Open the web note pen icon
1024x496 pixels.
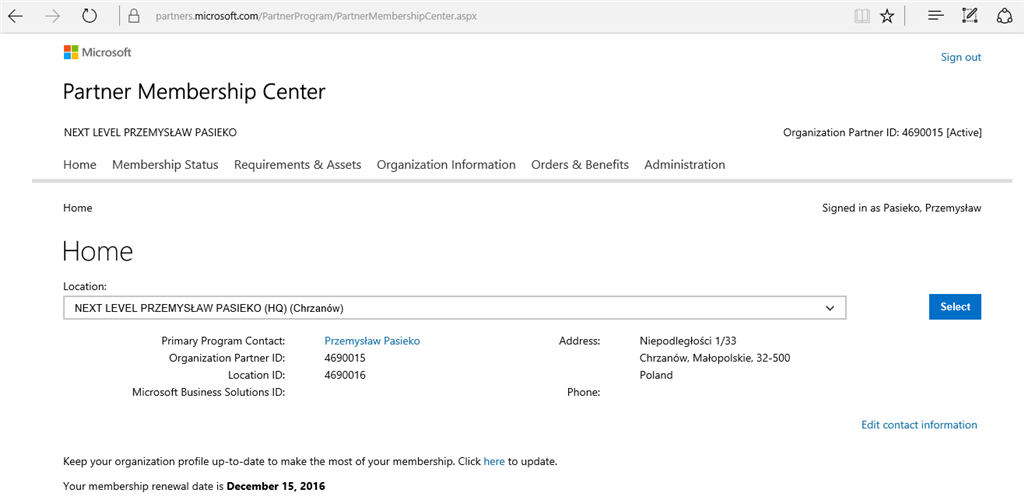pos(970,16)
